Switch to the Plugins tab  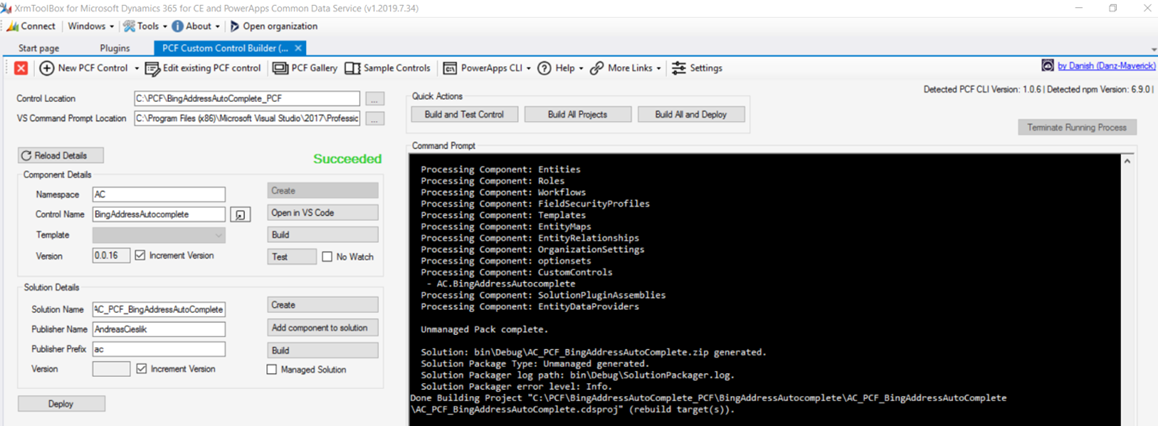pyautogui.click(x=114, y=48)
